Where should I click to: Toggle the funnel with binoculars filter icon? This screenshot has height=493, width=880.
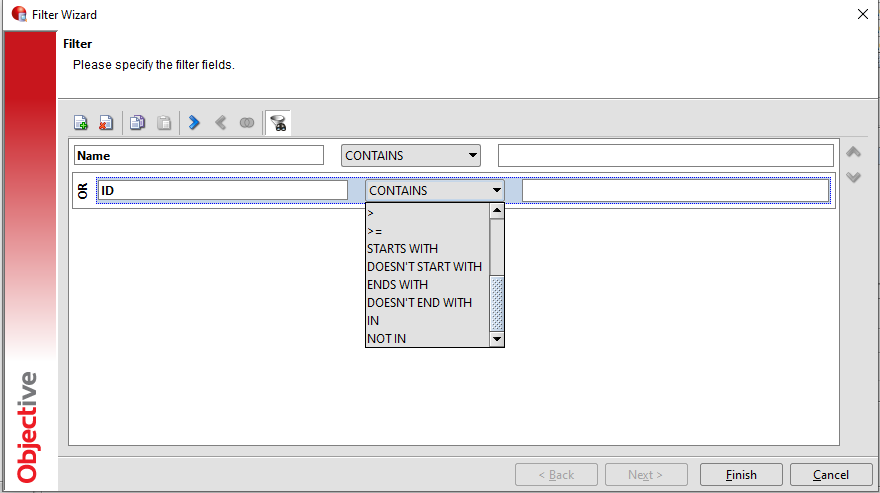pos(278,123)
